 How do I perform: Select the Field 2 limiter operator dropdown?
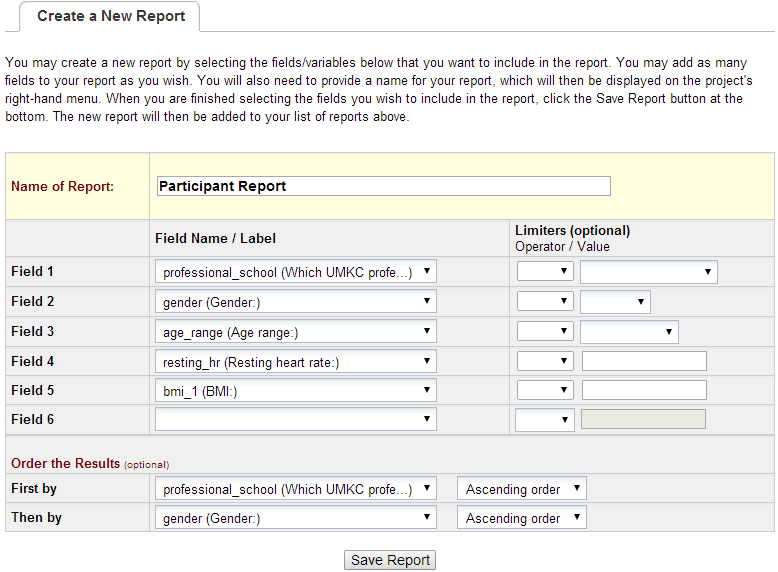545,302
